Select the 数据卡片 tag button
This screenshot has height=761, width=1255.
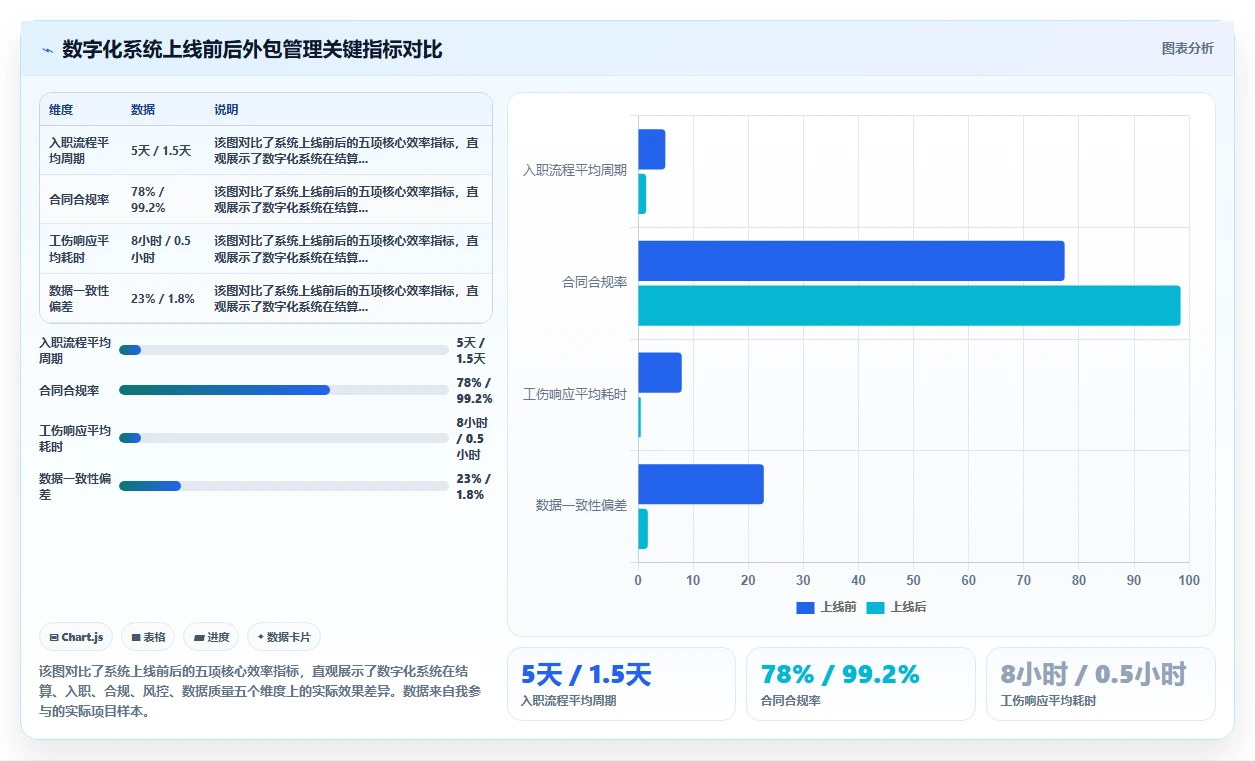point(284,637)
